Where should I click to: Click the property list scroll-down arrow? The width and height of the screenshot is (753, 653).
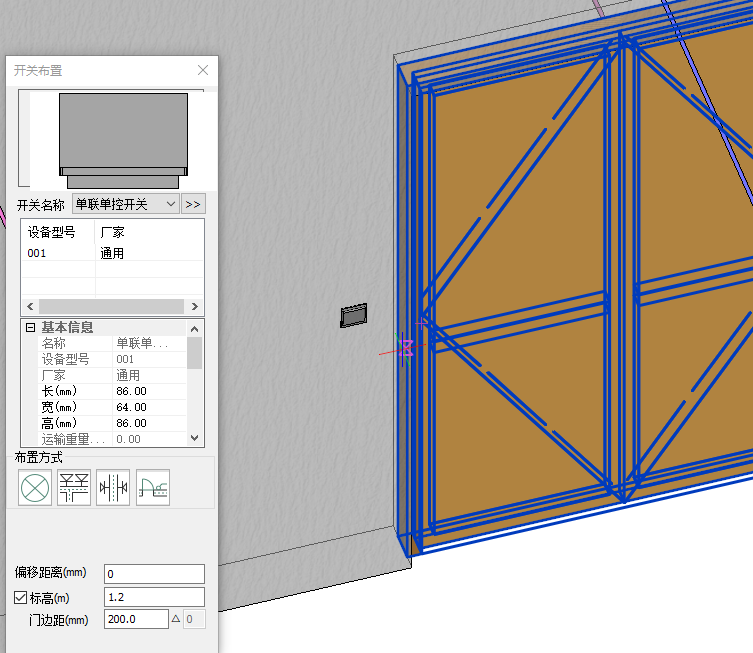[194, 438]
